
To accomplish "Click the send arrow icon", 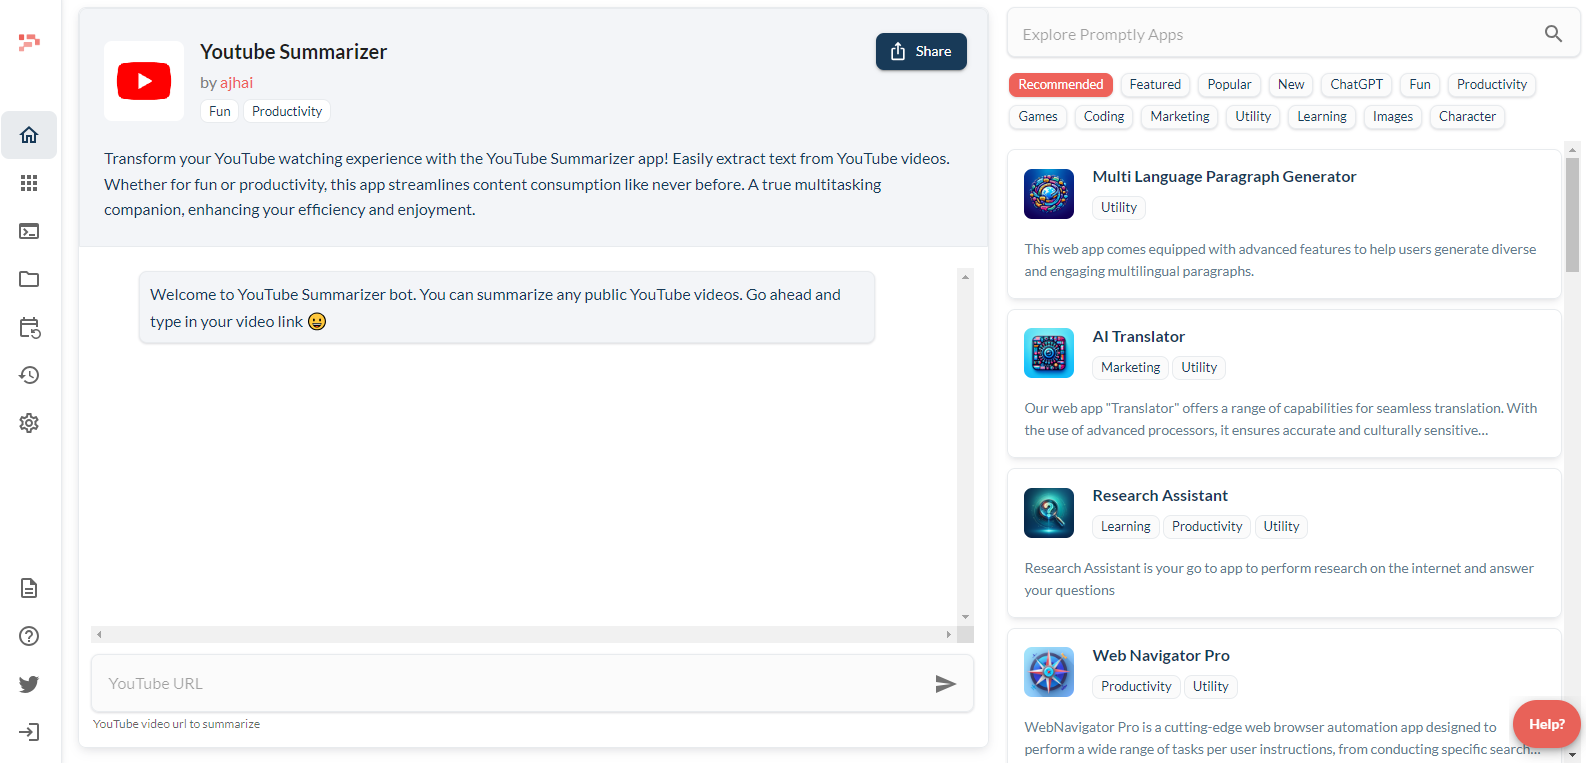I will [945, 684].
